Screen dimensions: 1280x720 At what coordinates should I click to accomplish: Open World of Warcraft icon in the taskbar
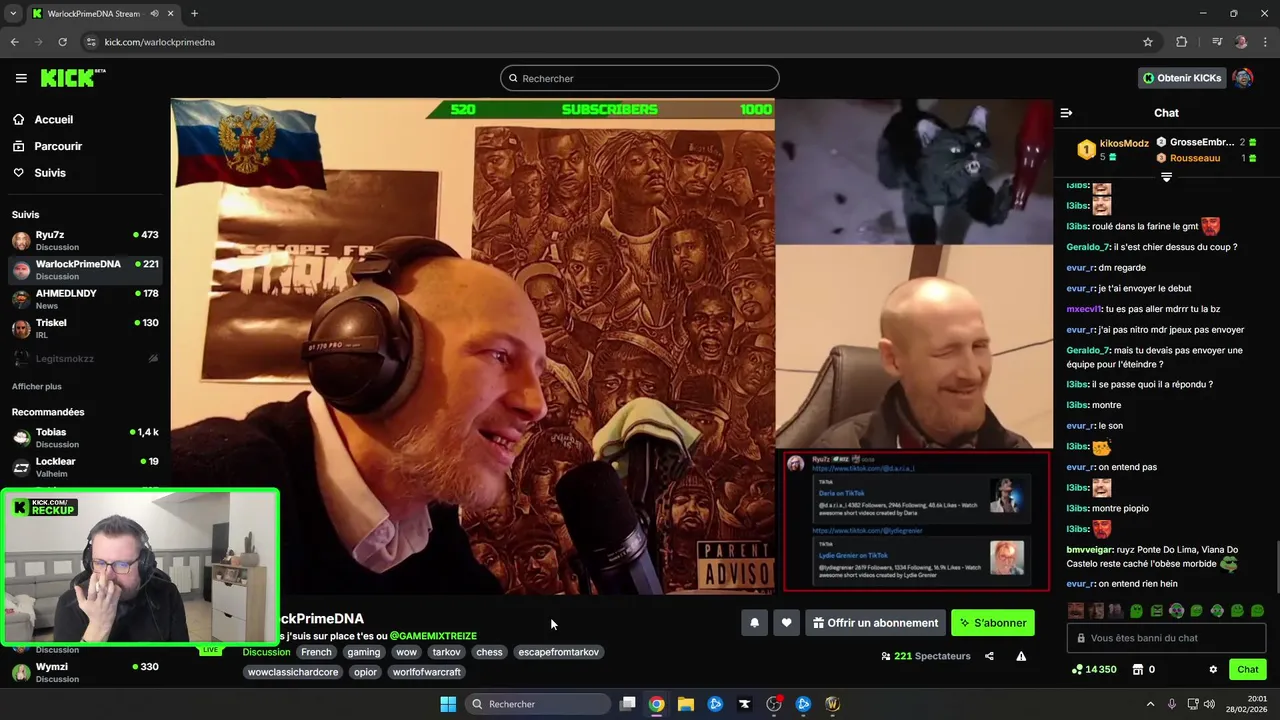[x=832, y=704]
